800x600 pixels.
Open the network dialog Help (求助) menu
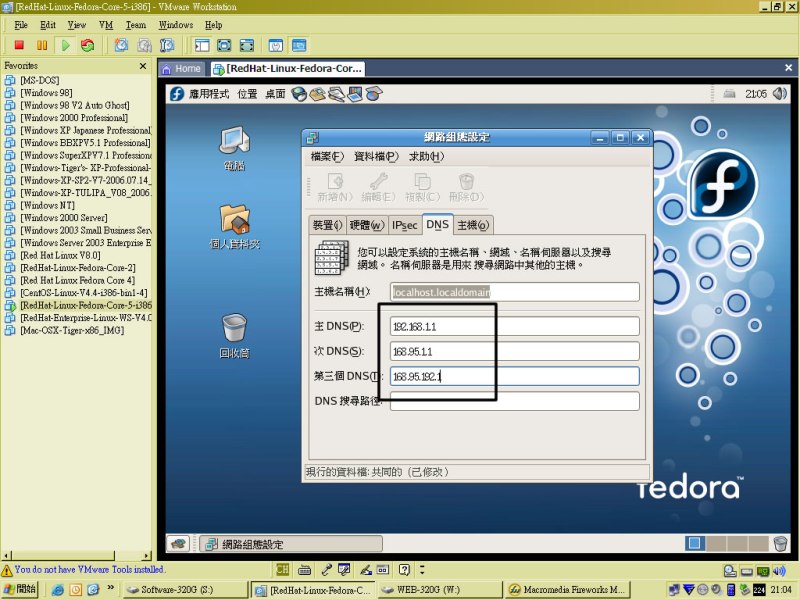tap(427, 157)
